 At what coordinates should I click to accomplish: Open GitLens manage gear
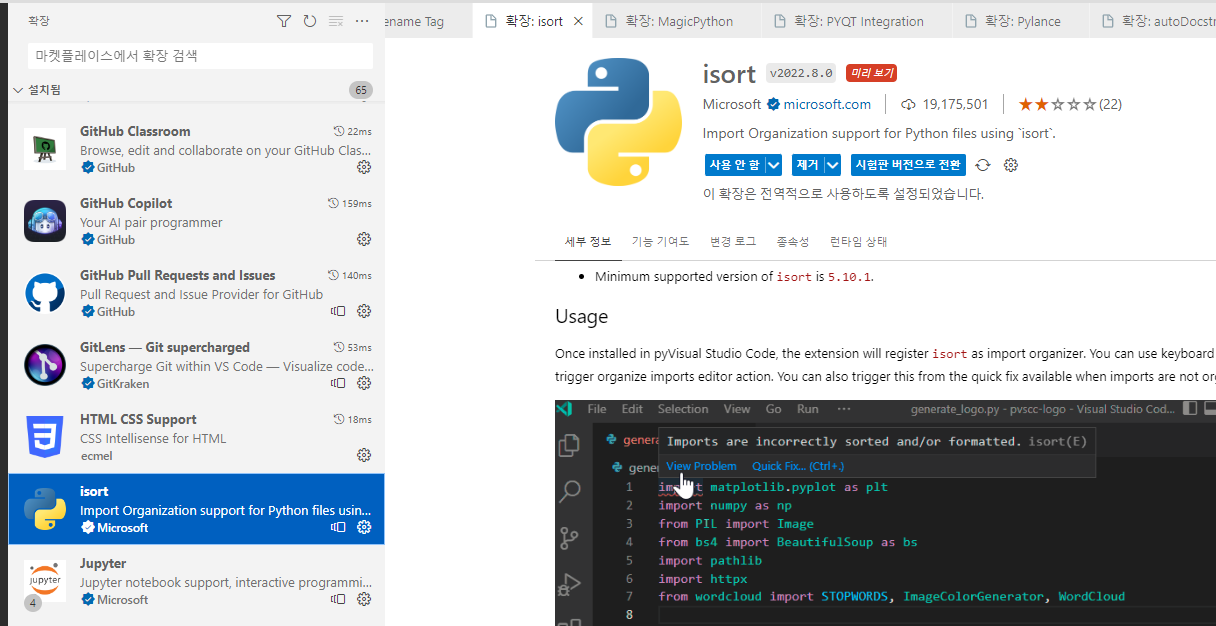point(364,383)
